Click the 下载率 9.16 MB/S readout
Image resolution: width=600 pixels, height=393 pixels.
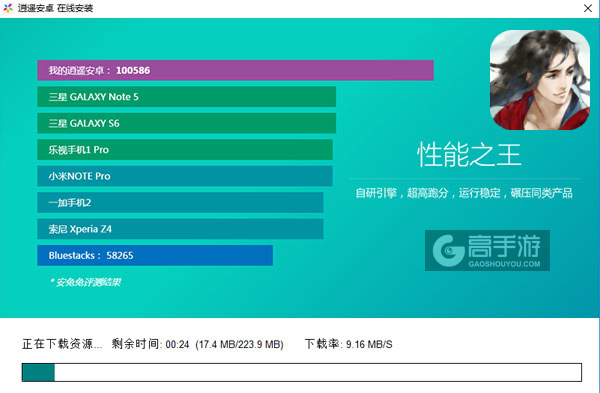tap(349, 344)
